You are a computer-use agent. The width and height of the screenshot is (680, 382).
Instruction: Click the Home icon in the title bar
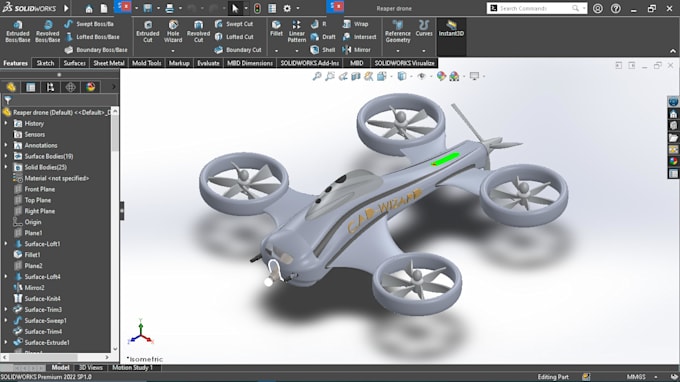click(89, 8)
